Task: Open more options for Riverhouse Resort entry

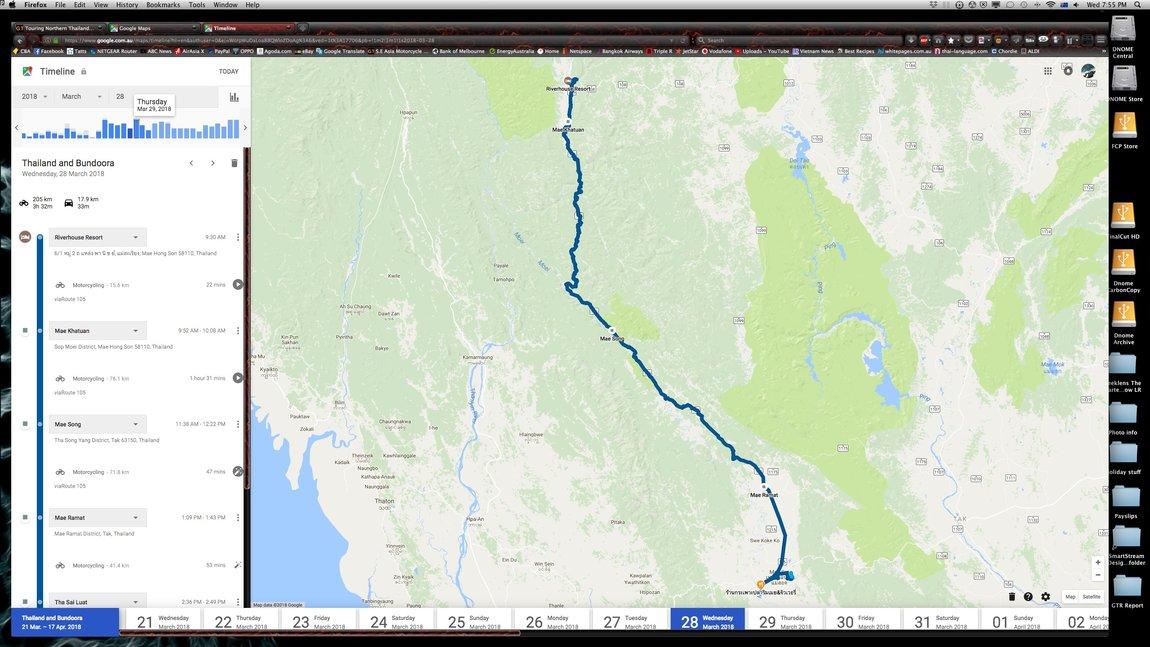Action: (238, 237)
